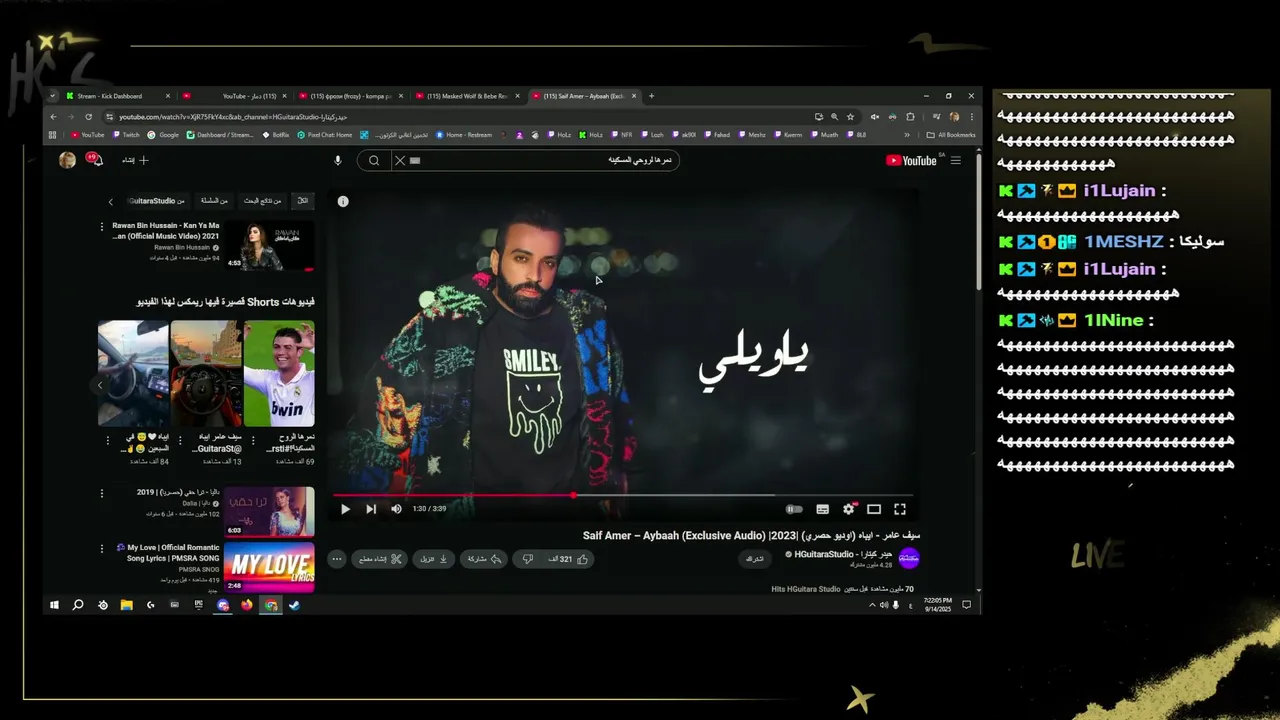The height and width of the screenshot is (720, 1280).
Task: Switch to the Kick Dashboard tab
Action: 118,96
